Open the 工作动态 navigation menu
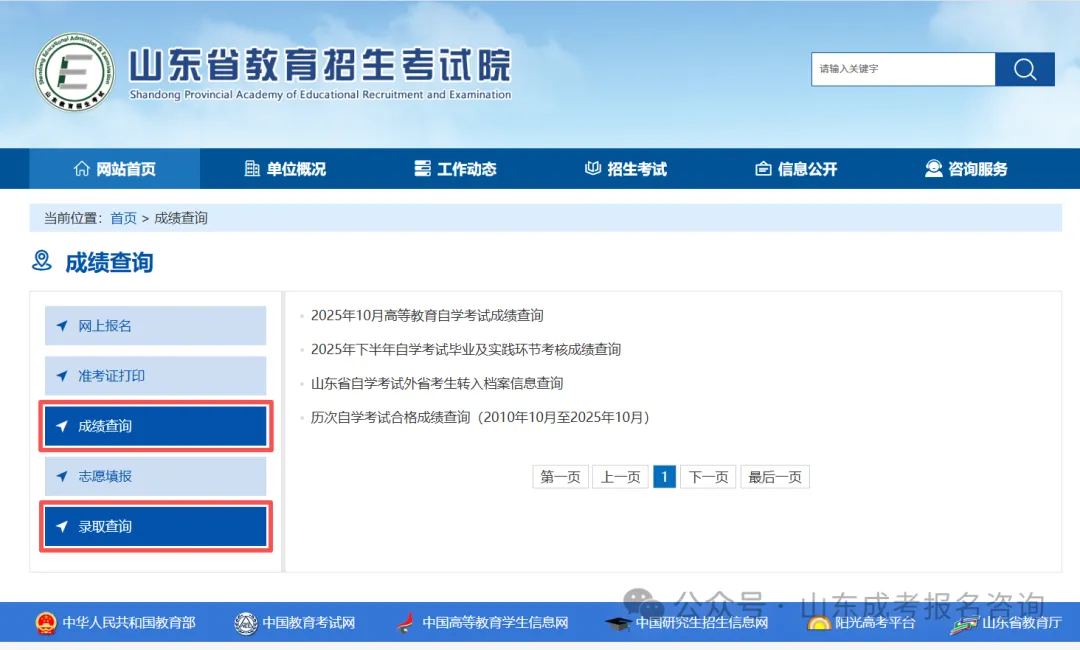The image size is (1080, 650). click(455, 169)
